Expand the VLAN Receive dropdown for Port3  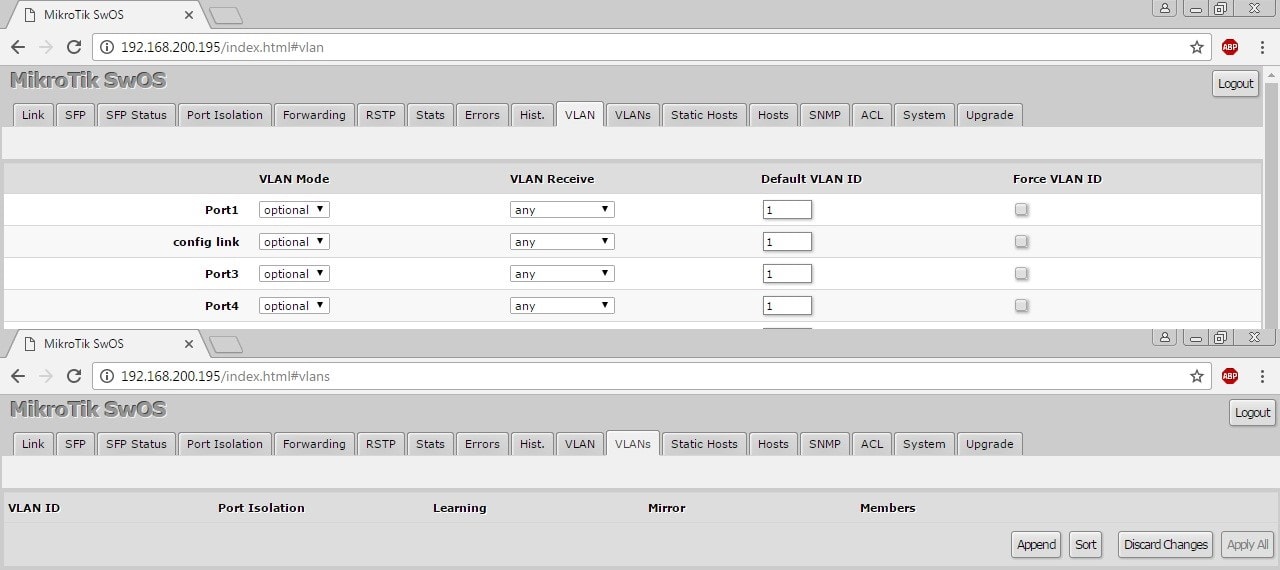tap(562, 274)
